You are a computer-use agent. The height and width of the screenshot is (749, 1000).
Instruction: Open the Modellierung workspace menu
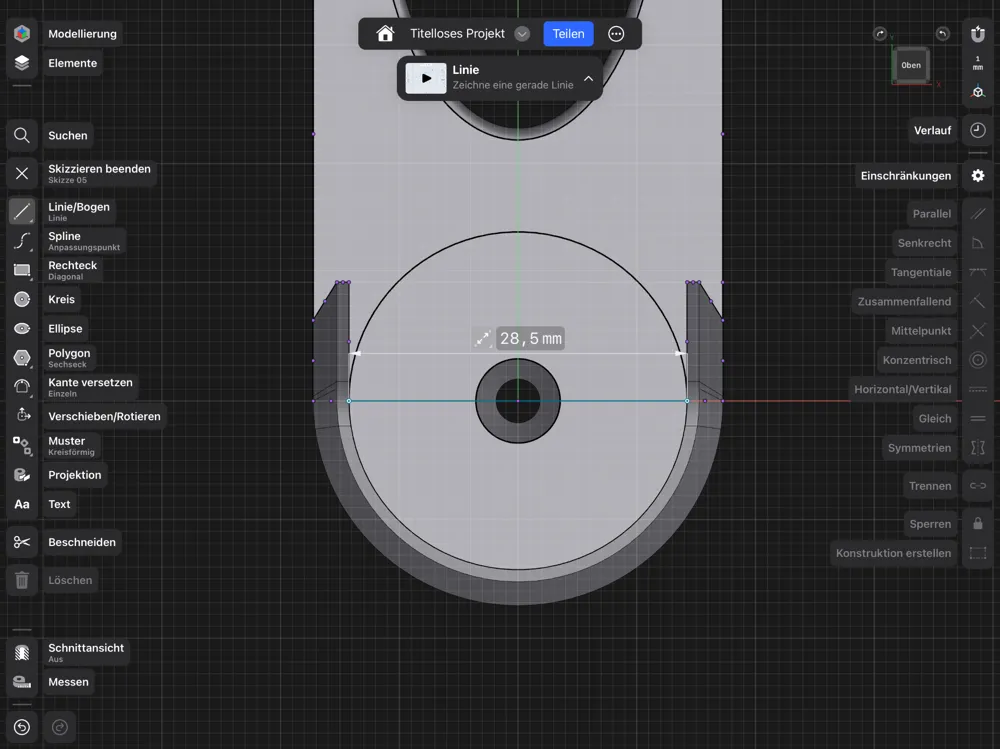(x=22, y=34)
